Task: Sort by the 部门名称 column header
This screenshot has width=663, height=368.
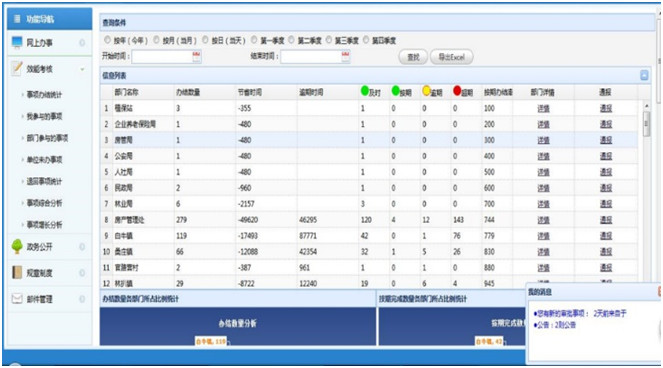Action: pos(126,92)
